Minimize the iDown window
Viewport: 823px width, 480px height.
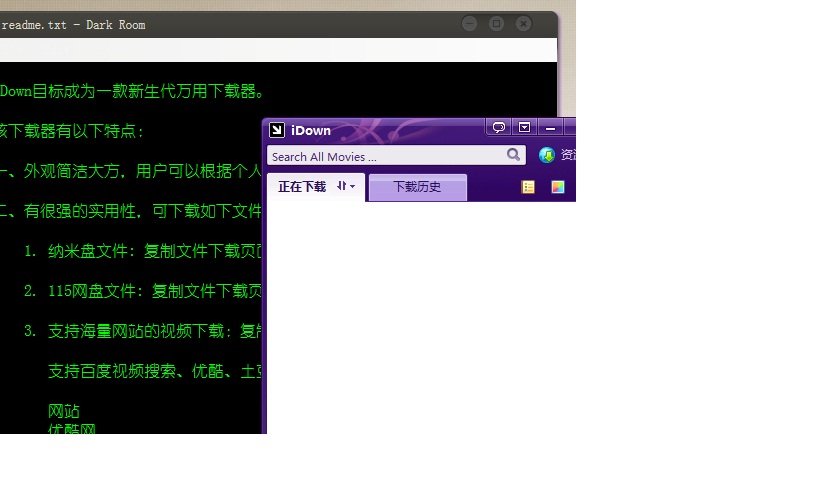click(x=550, y=127)
